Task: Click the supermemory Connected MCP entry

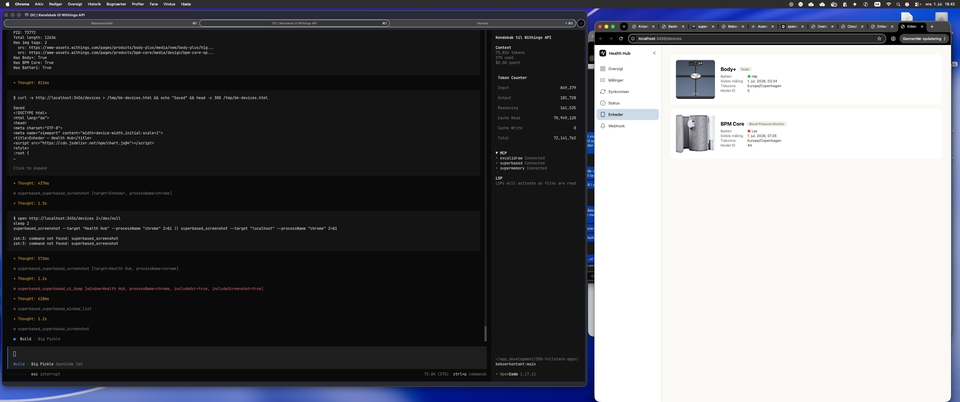Action: pyautogui.click(x=521, y=168)
